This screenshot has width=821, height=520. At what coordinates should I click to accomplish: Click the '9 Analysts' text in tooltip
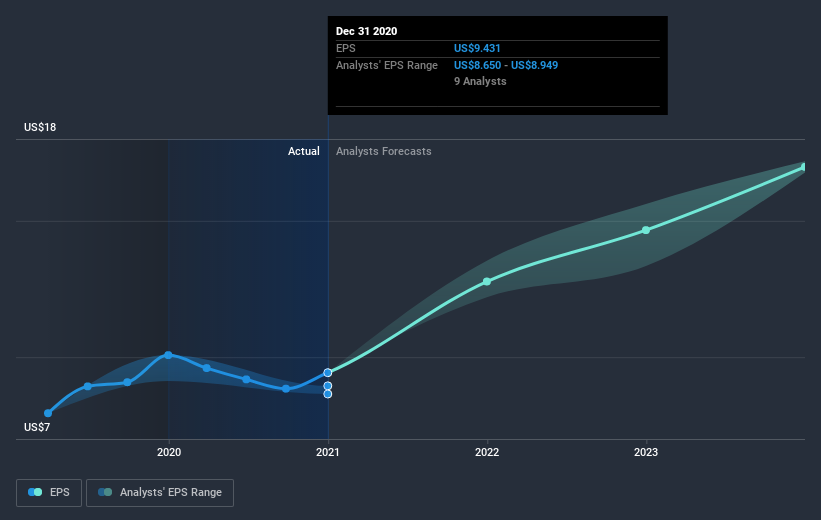click(x=480, y=81)
